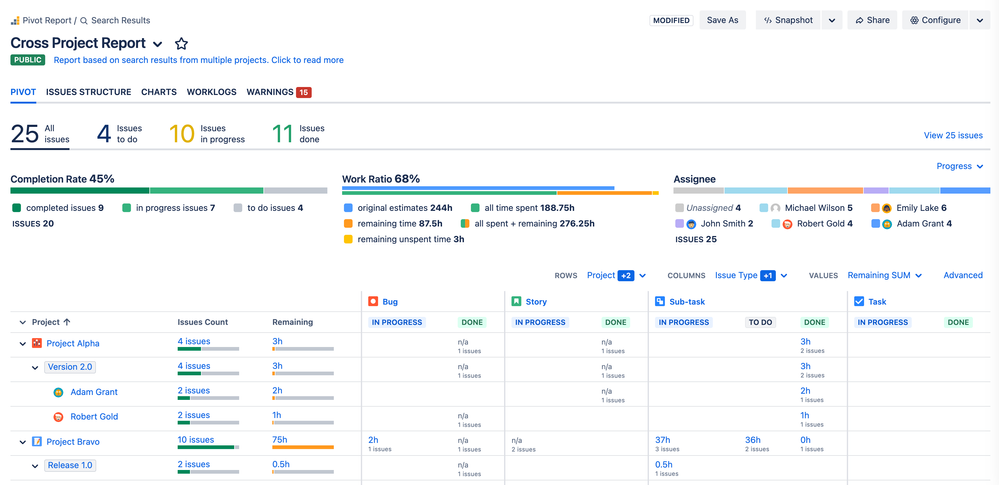Click the Share button
This screenshot has width=999, height=485.
click(x=872, y=20)
